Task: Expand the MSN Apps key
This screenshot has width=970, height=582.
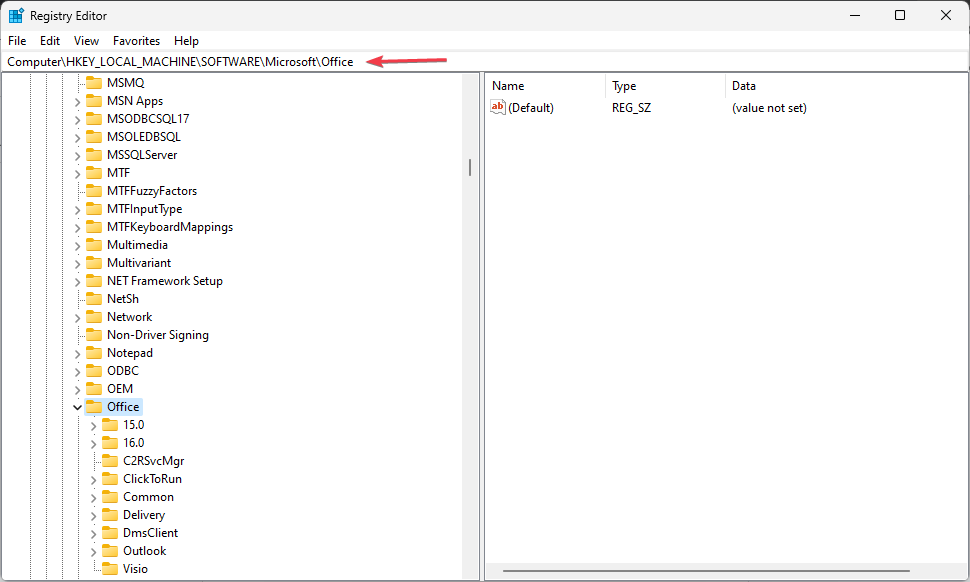Action: coord(77,101)
